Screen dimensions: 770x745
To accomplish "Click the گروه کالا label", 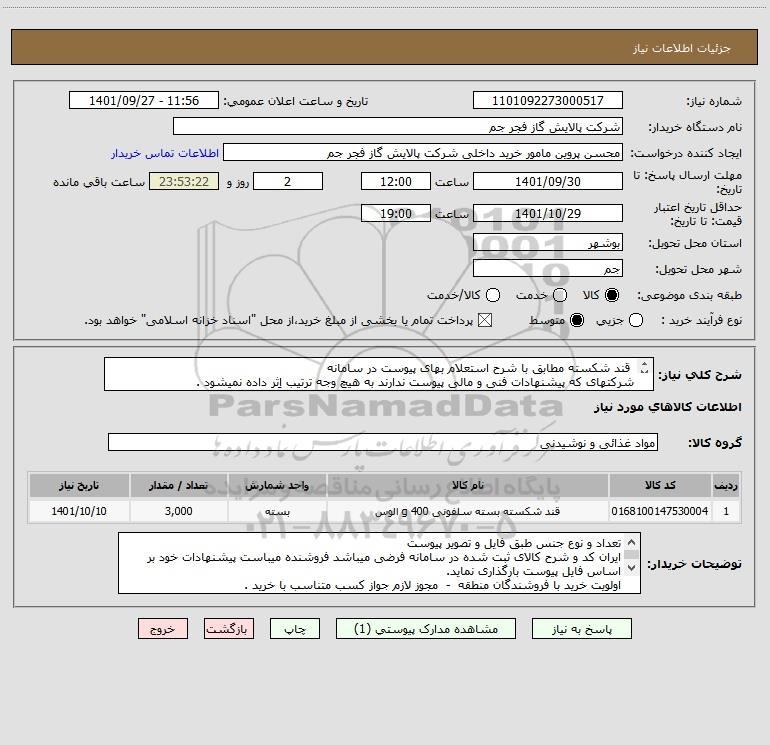I will [x=715, y=443].
